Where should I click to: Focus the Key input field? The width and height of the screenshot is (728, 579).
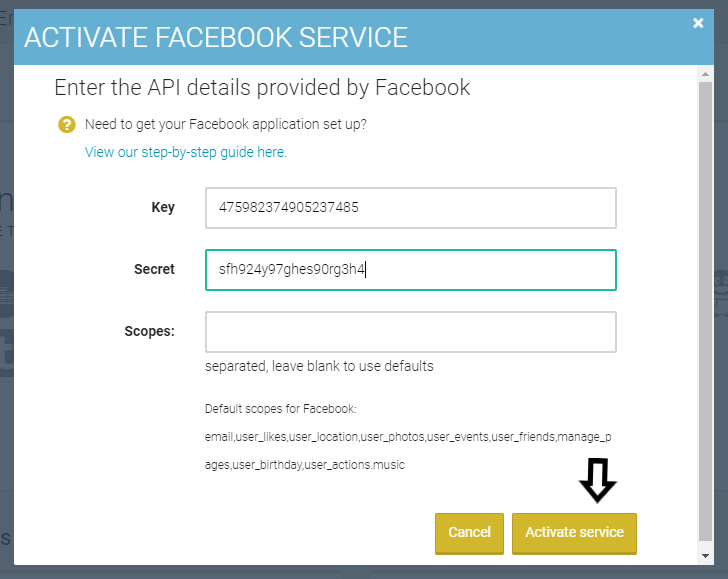coord(411,208)
